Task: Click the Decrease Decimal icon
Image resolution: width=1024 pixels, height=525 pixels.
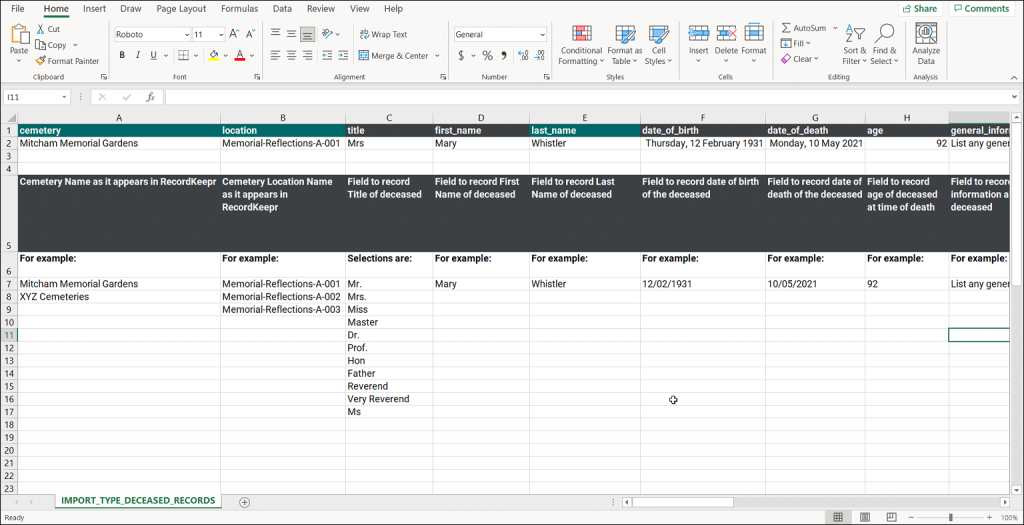Action: click(540, 56)
